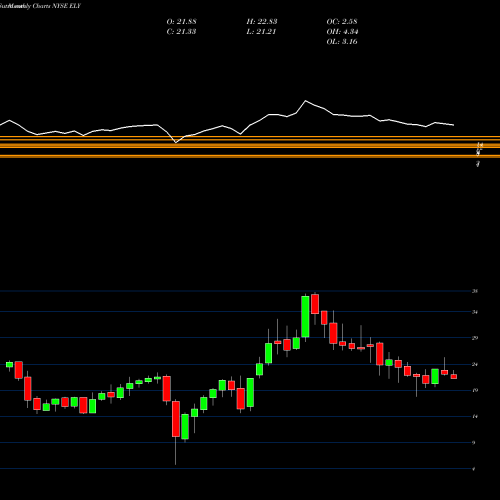Select the last red candle on the right
Image resolution: width=500 pixels, height=500 pixels.
tap(454, 376)
